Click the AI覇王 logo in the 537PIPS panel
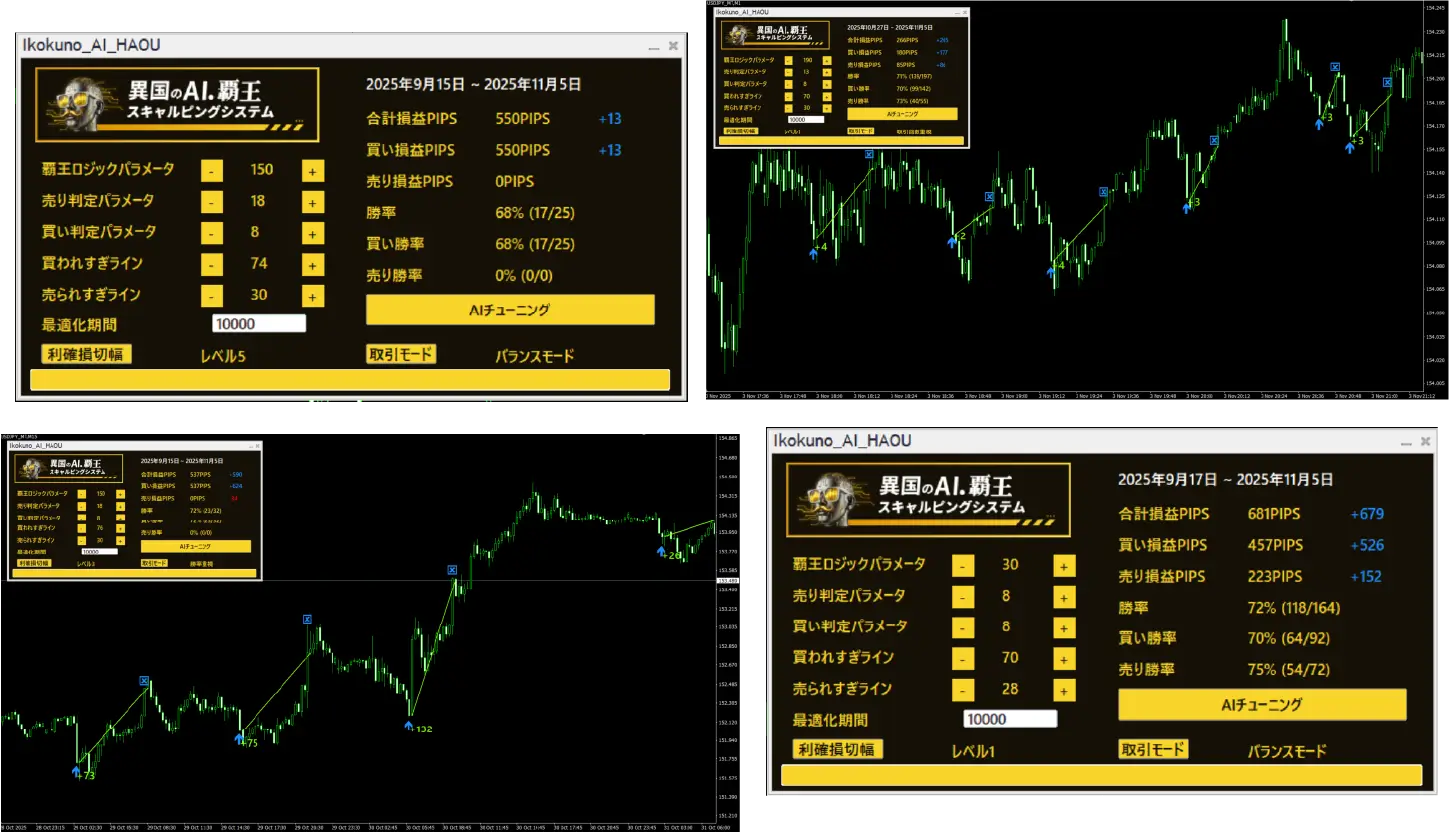The height and width of the screenshot is (833, 1449). (x=66, y=468)
